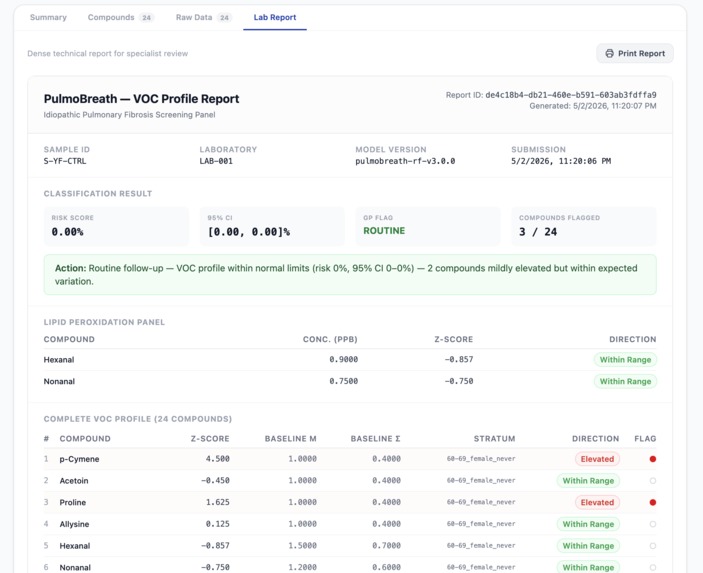Click the laboratory value LAB-001

point(216,161)
